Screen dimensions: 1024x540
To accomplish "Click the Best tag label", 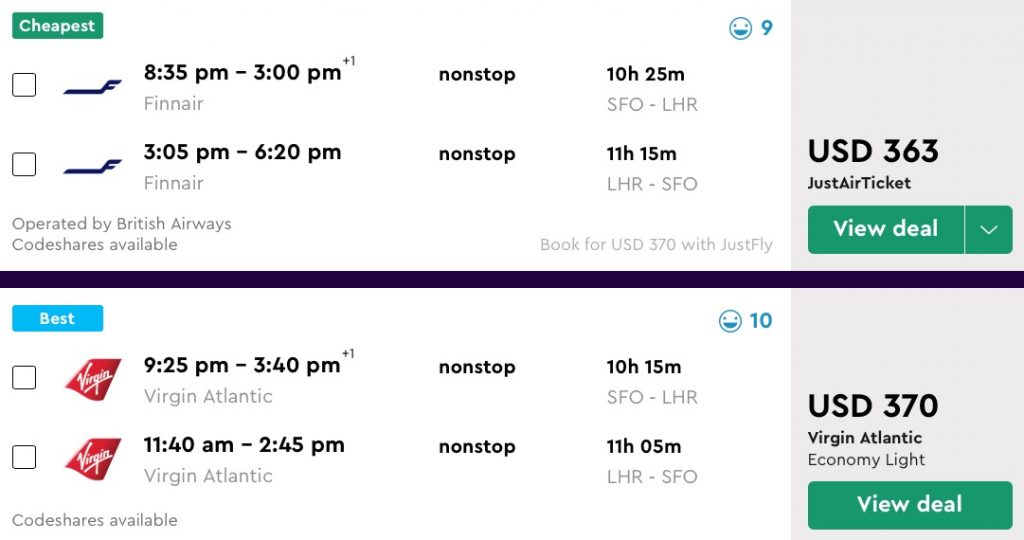I will [57, 319].
